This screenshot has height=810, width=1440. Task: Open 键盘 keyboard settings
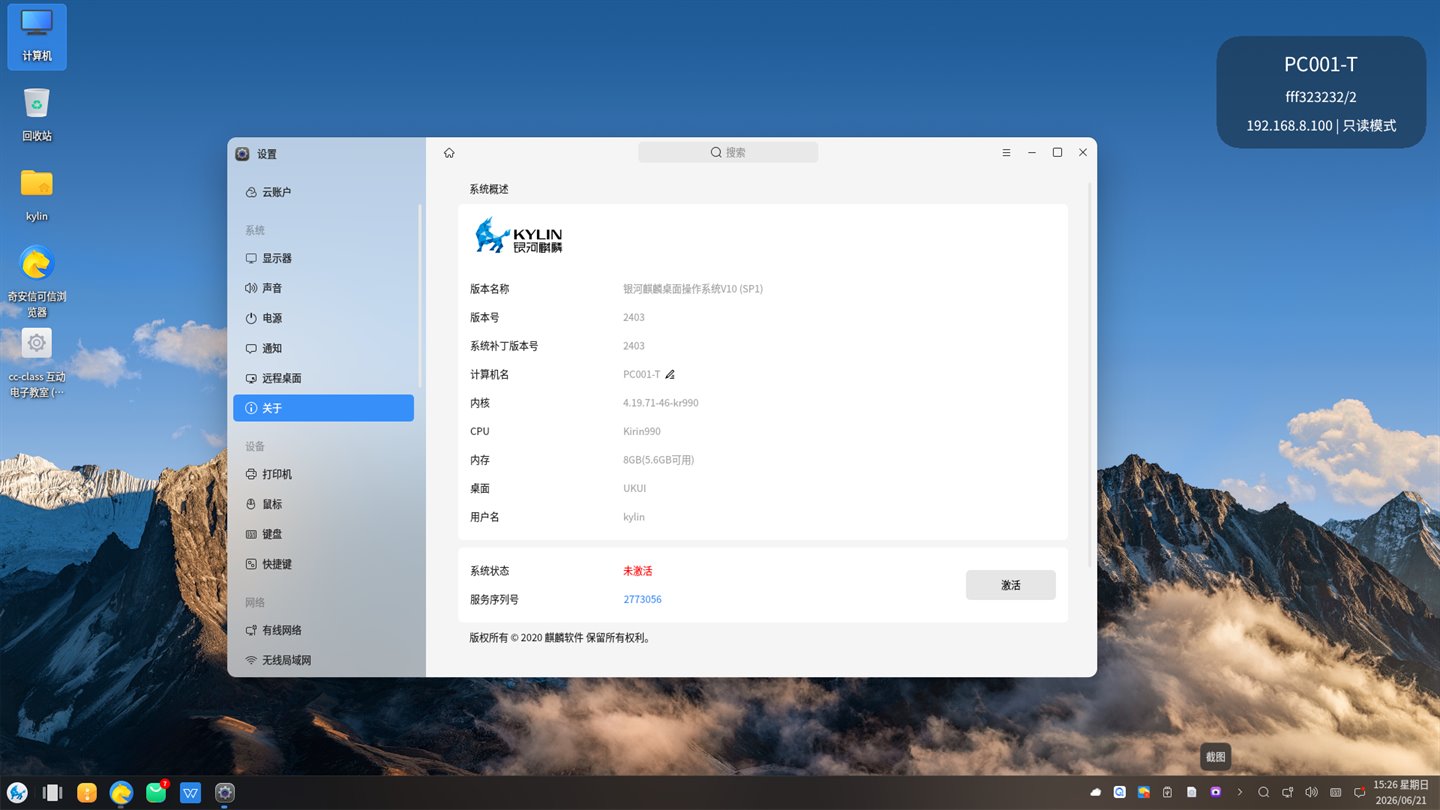pos(323,534)
